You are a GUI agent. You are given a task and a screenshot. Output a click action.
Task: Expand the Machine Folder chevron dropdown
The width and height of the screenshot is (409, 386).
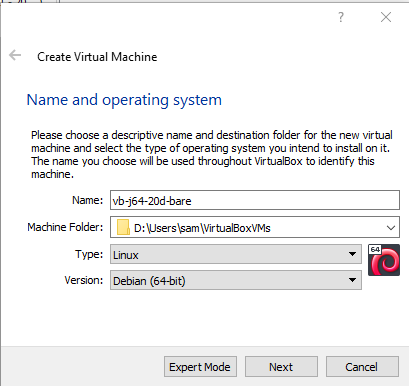[391, 228]
